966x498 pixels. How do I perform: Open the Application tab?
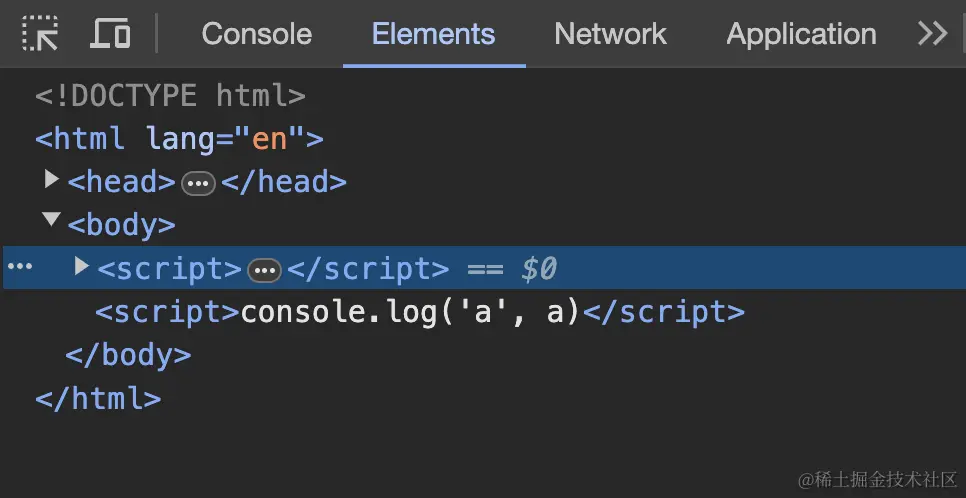(801, 34)
